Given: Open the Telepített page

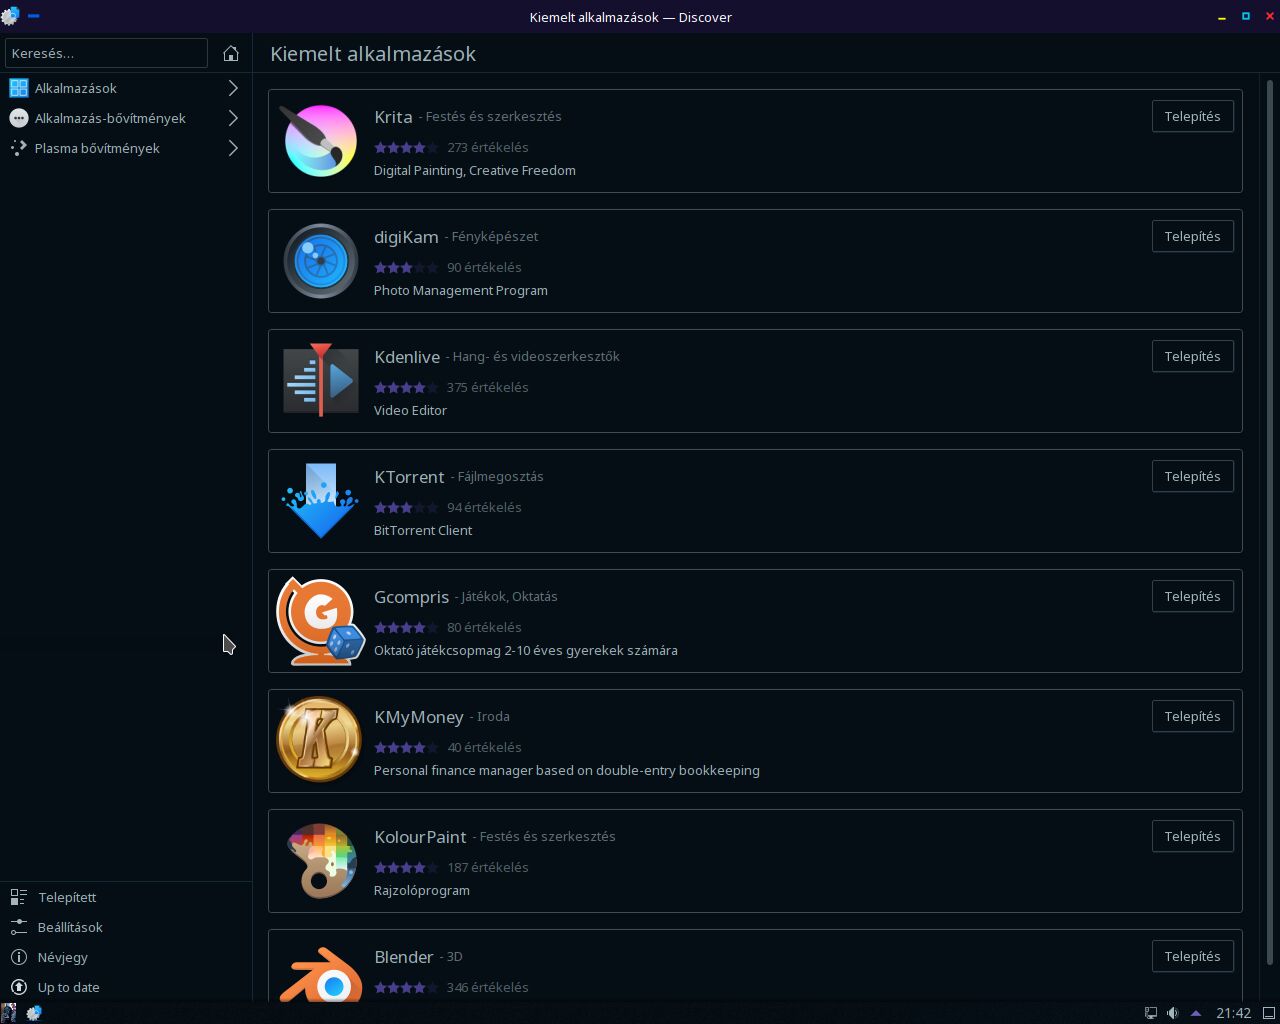Looking at the screenshot, I should click(x=126, y=897).
